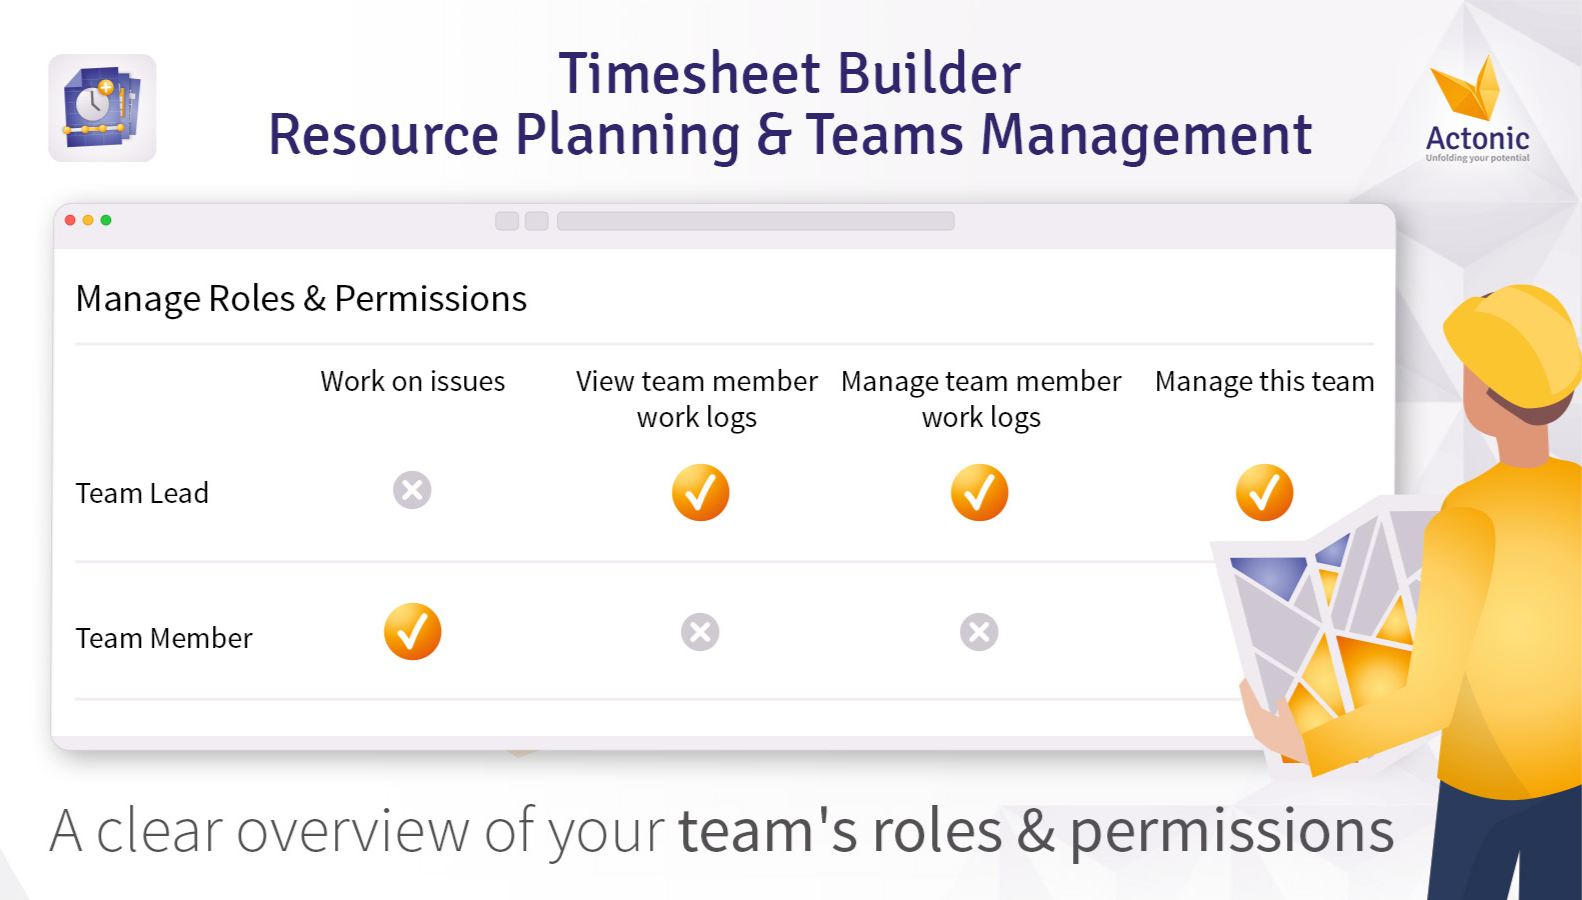Click the Team Lead row label
1582x900 pixels.
click(142, 493)
